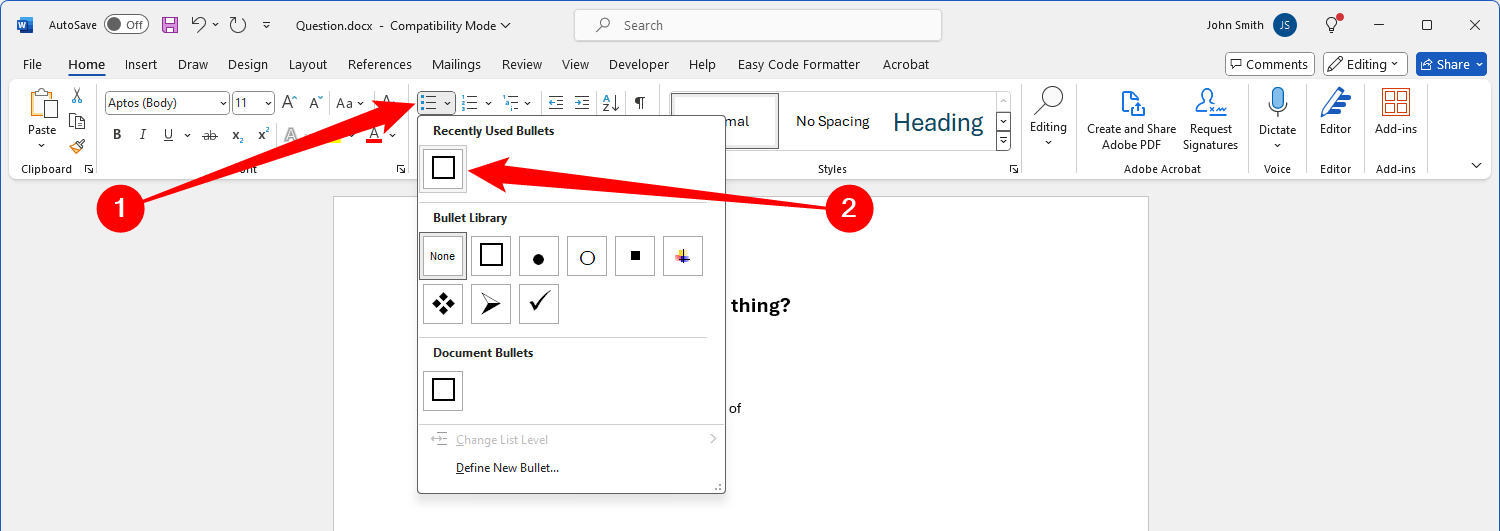Toggle Underline formatting
This screenshot has height=531, width=1500.
click(168, 135)
